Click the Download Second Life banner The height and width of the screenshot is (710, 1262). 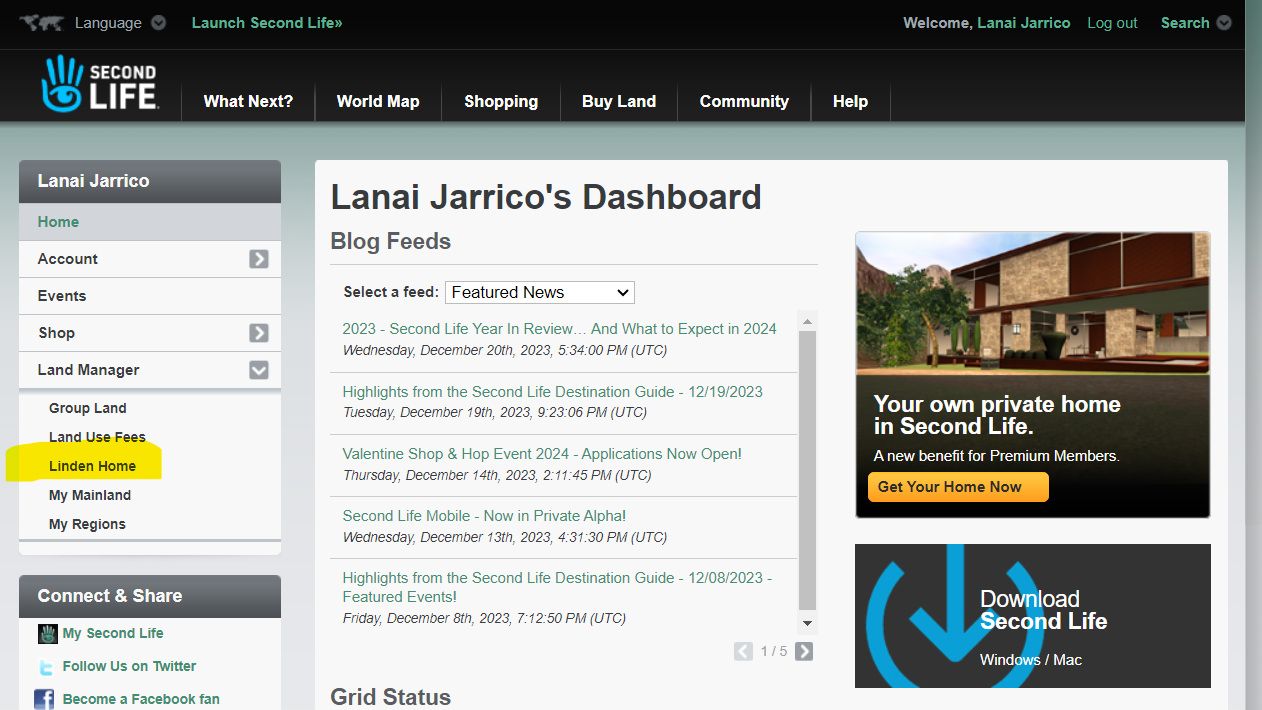pos(1032,616)
